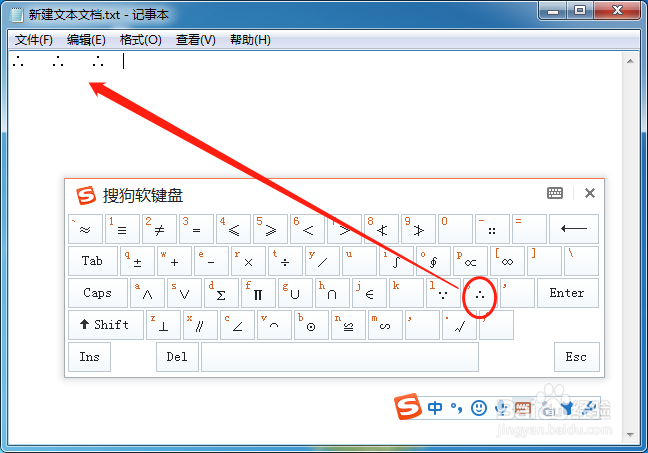Viewport: 648px width, 453px height.
Task: Click the proportional-to ∝ key
Action: [x=470, y=261]
